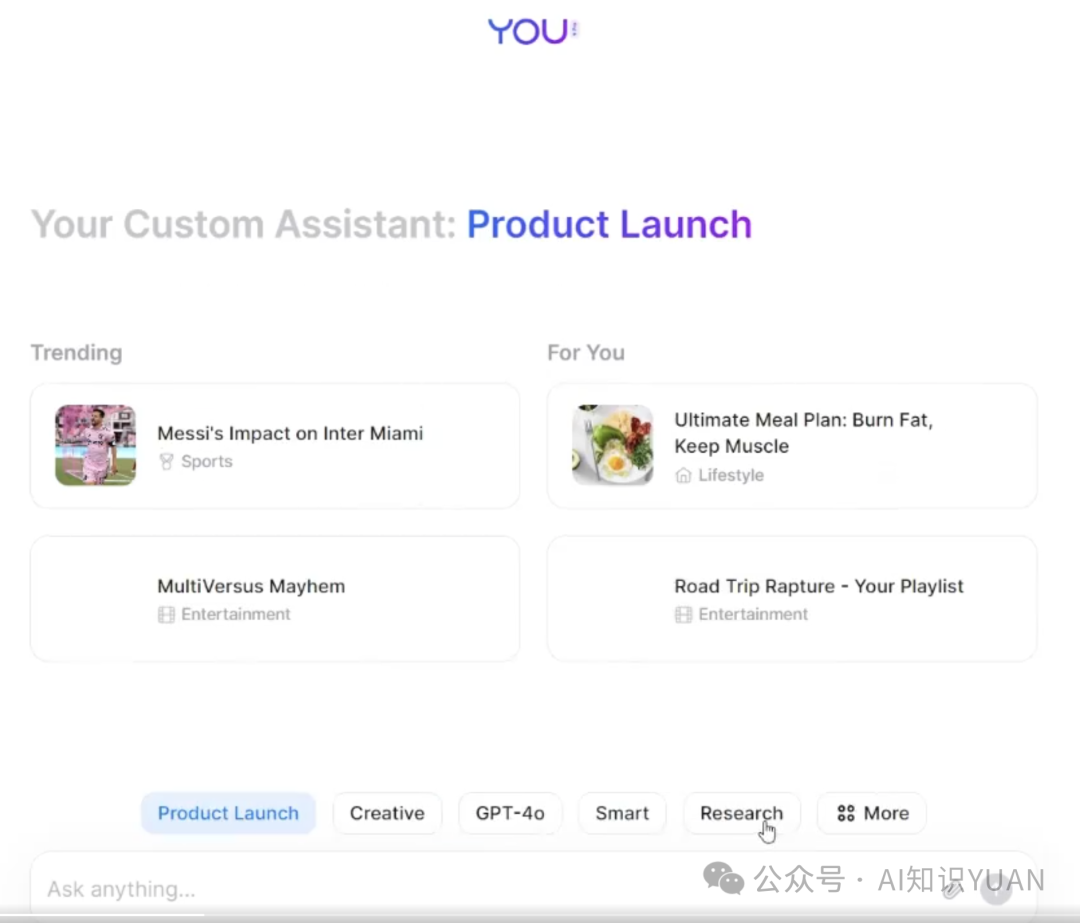Select the Product Launch mode chip
The width and height of the screenshot is (1080, 923).
(228, 814)
